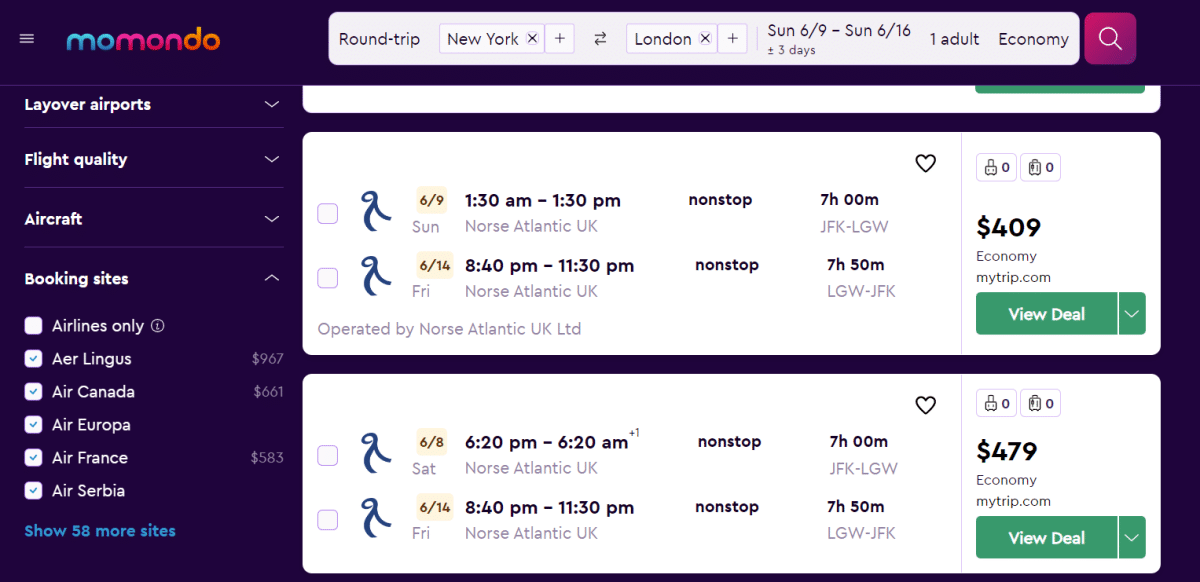
Task: Click the pink search magnifying glass icon
Action: (x=1110, y=38)
